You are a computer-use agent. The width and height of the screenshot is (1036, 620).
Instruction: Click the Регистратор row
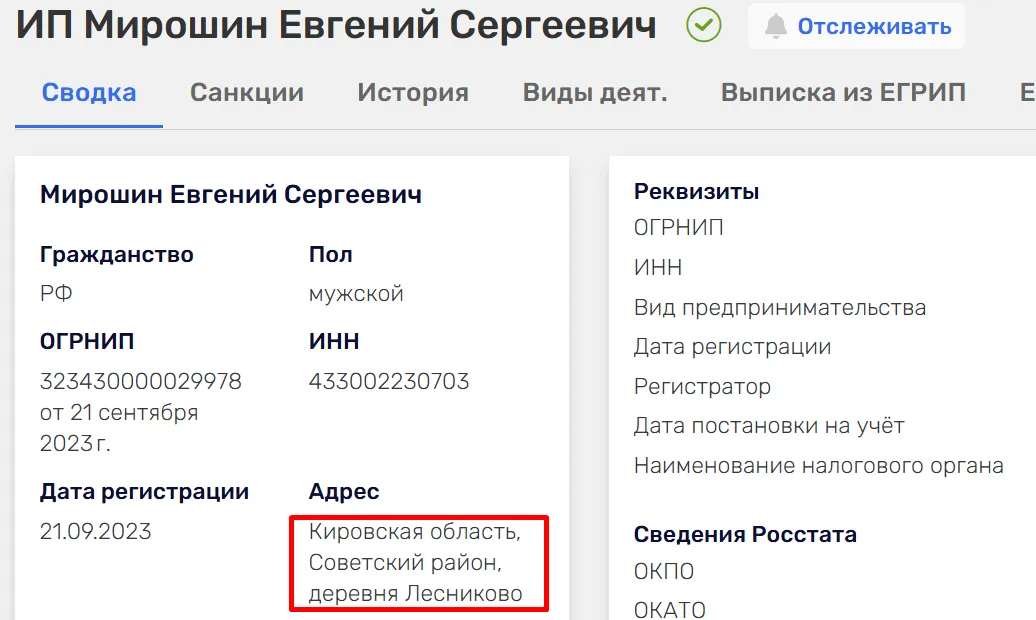702,387
